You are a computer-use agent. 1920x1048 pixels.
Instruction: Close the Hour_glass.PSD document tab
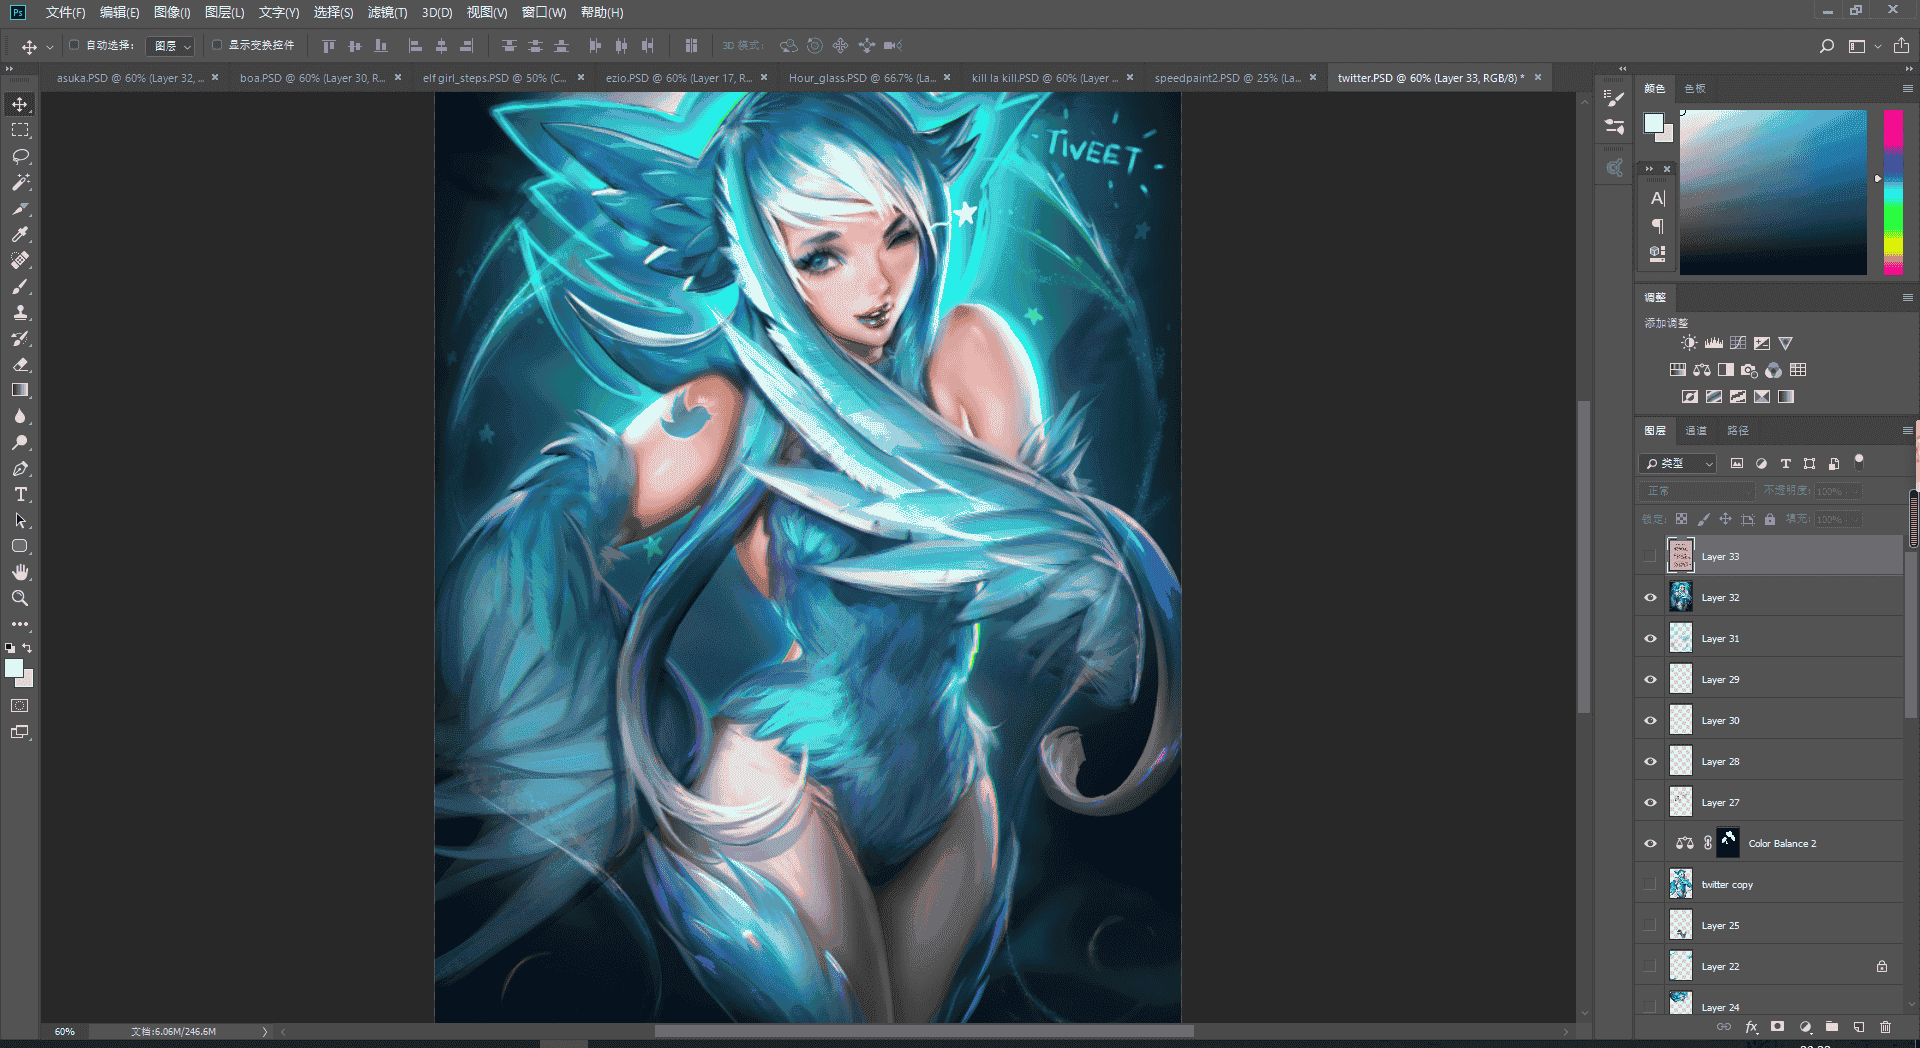click(947, 78)
